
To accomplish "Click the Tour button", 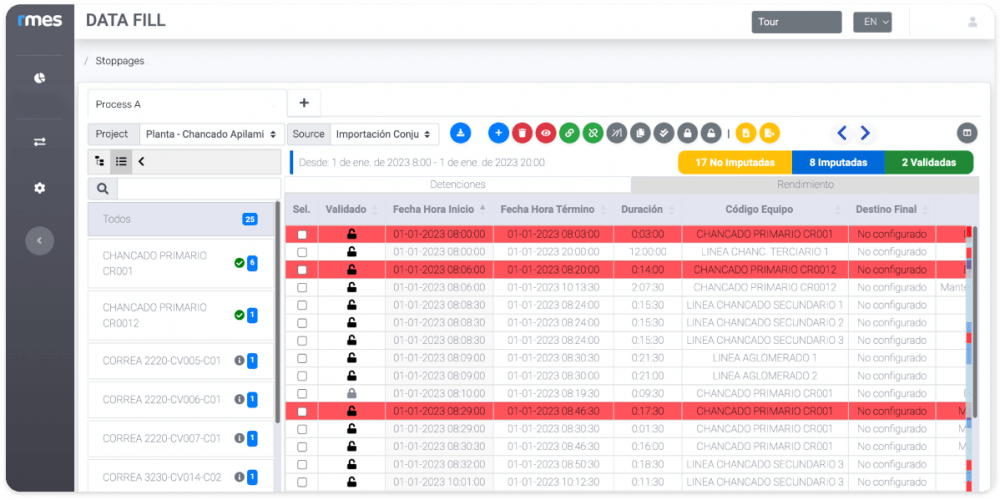I will pyautogui.click(x=797, y=22).
